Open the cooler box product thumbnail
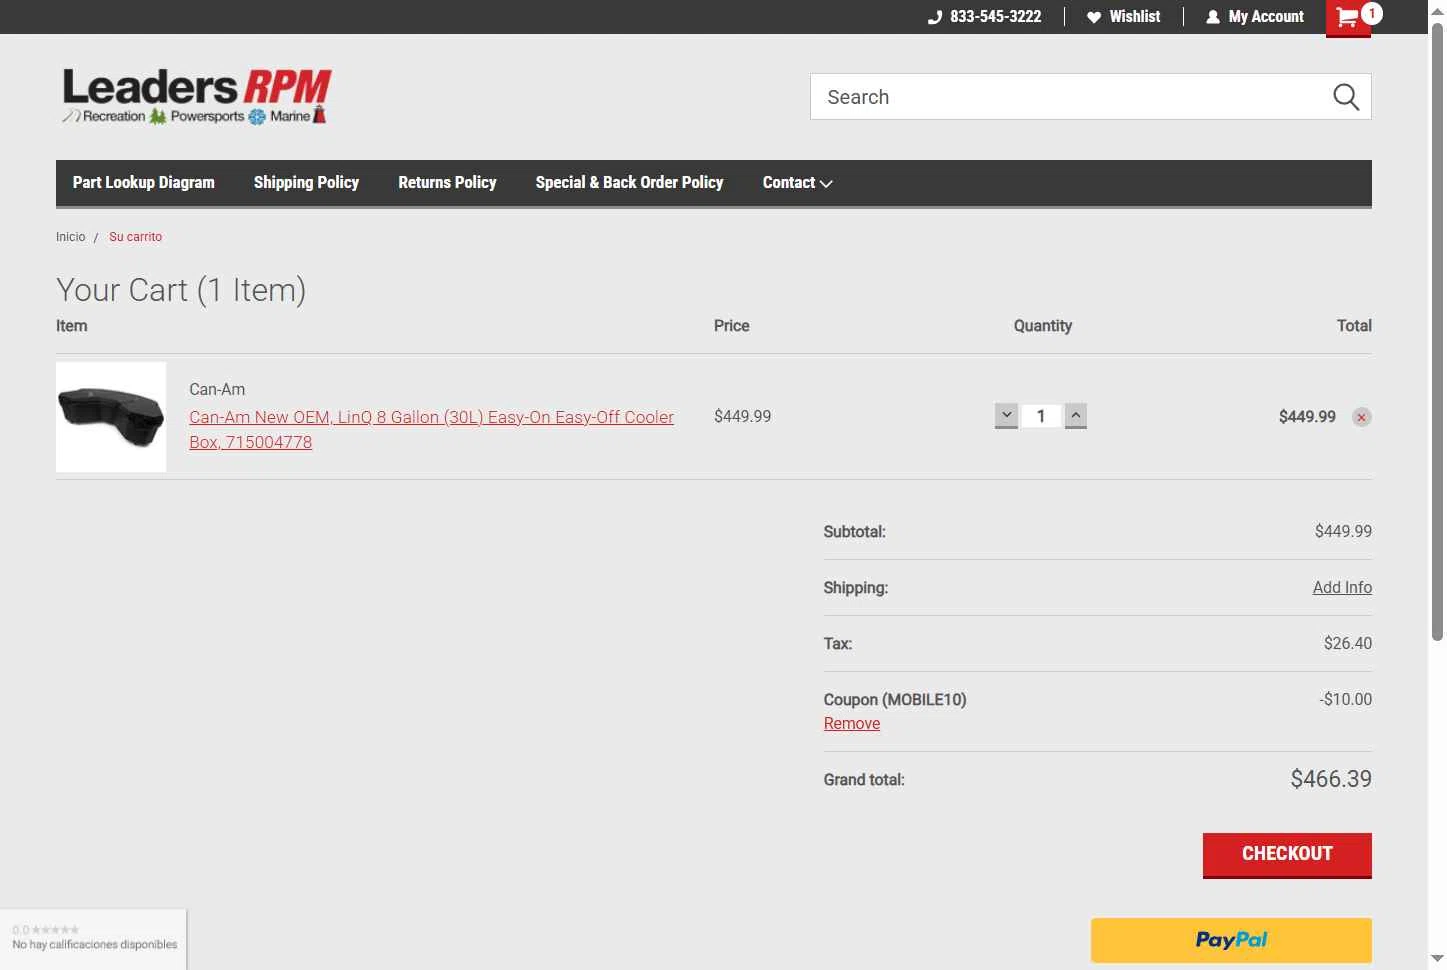Screen dimensions: 1447x970 [x=111, y=417]
